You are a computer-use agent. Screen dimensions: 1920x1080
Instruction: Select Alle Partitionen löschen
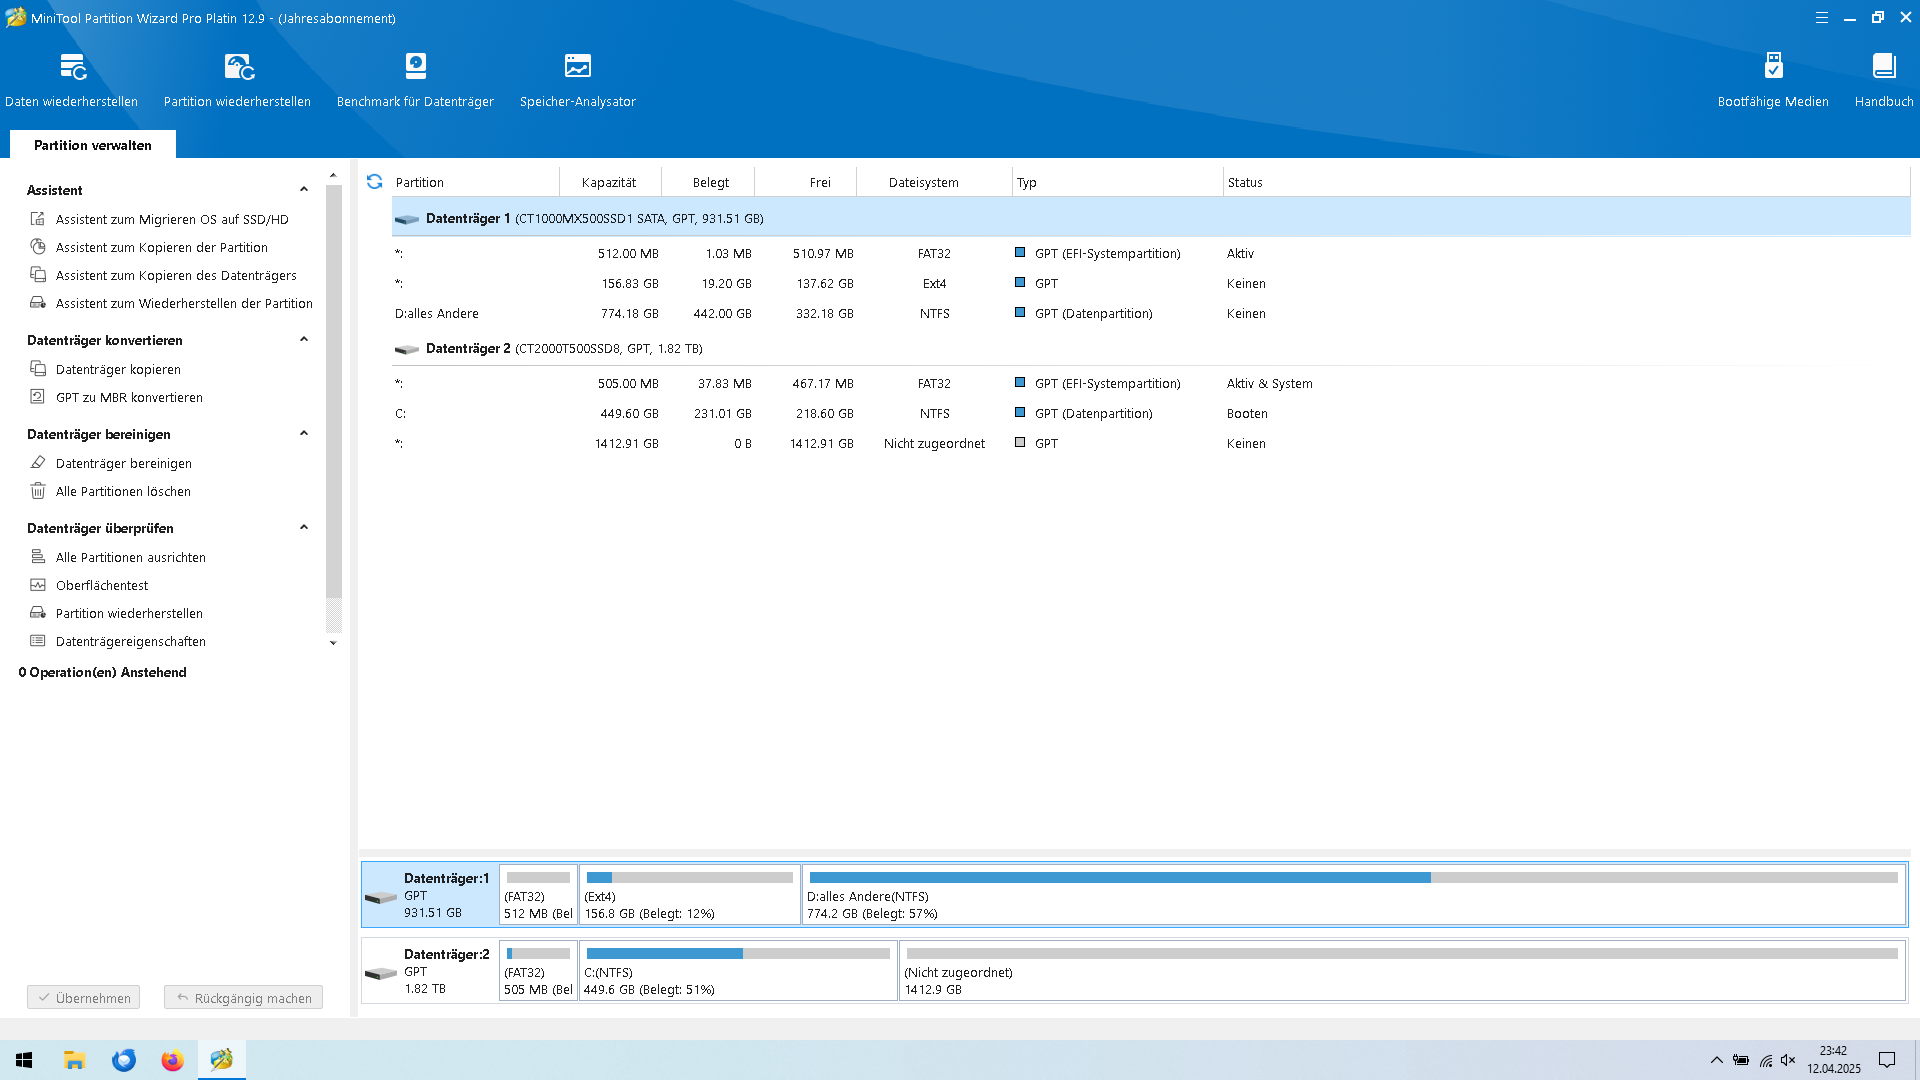(x=123, y=491)
